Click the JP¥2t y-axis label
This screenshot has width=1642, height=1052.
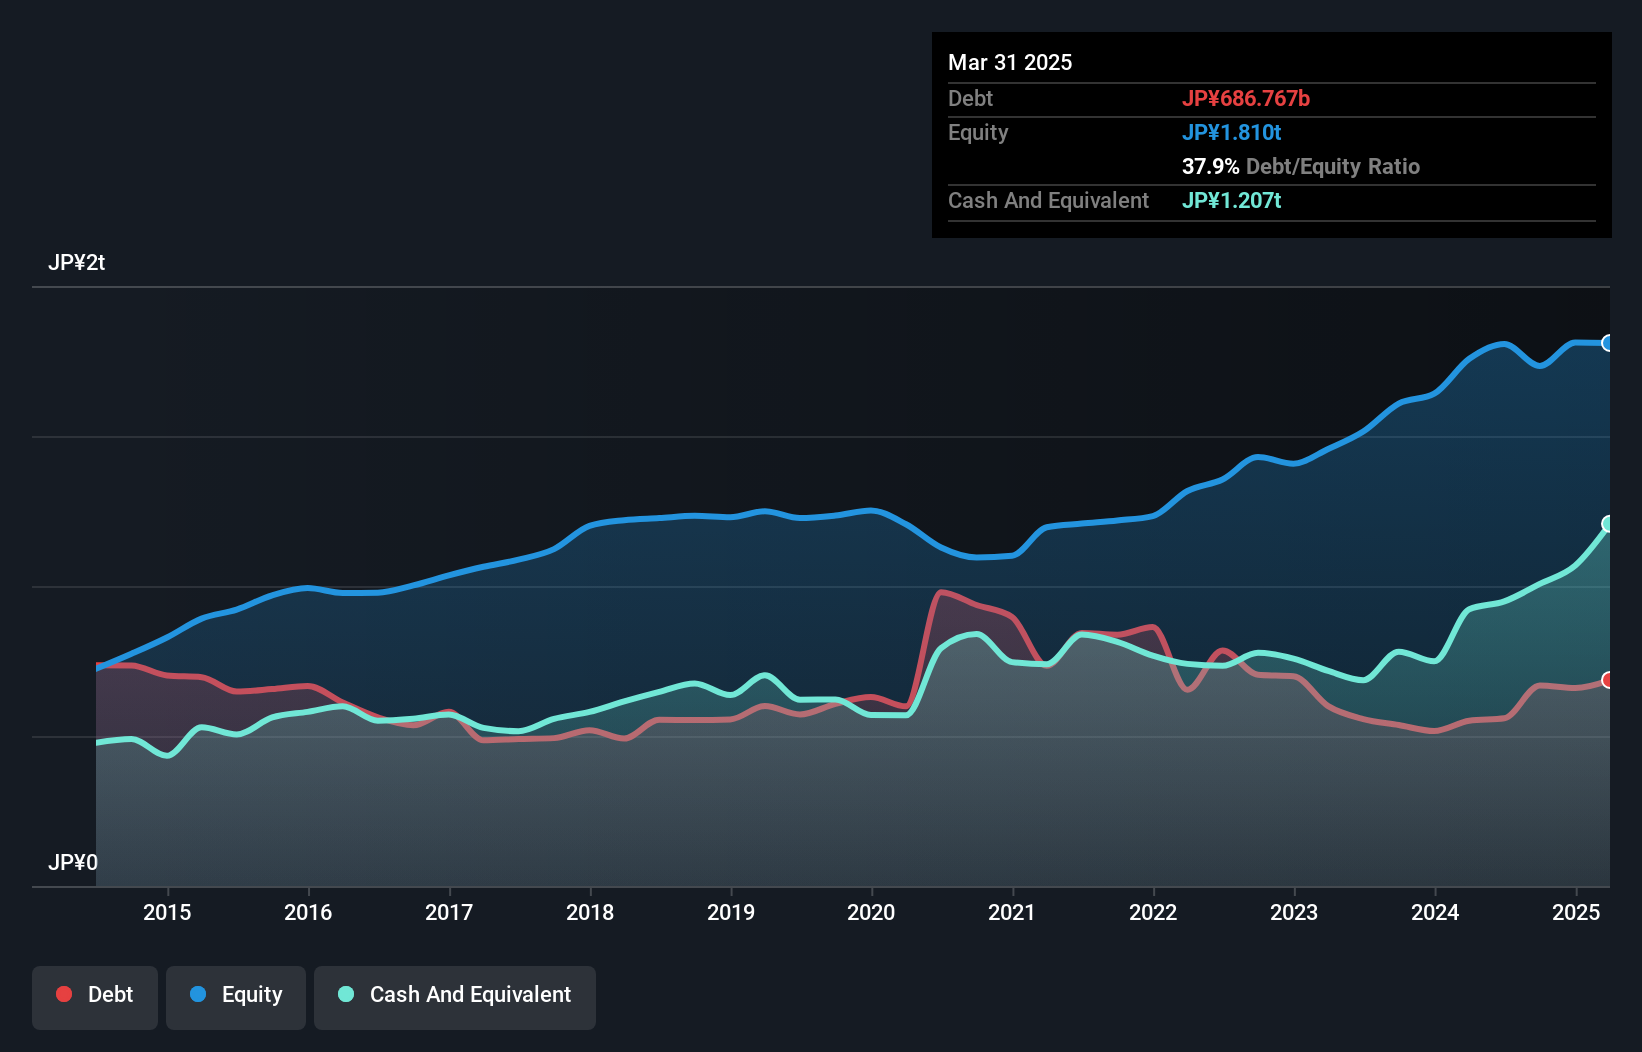(76, 263)
